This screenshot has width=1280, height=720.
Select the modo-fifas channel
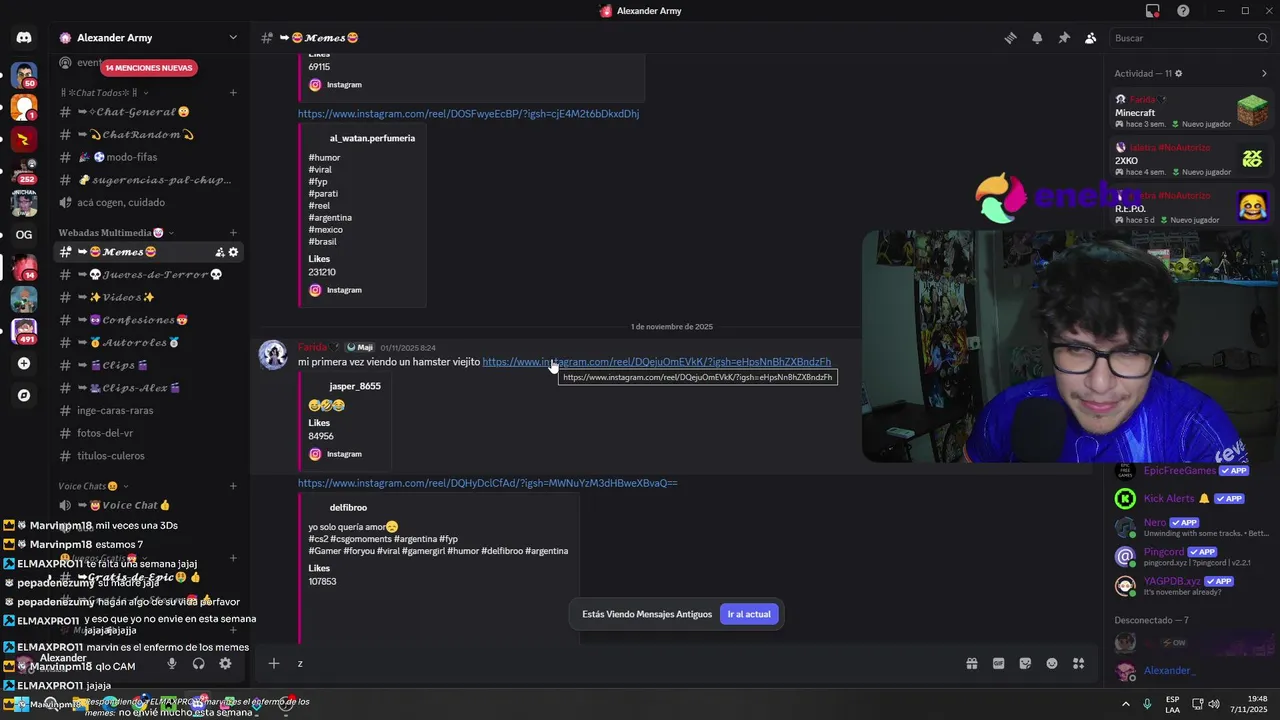pyautogui.click(x=149, y=157)
